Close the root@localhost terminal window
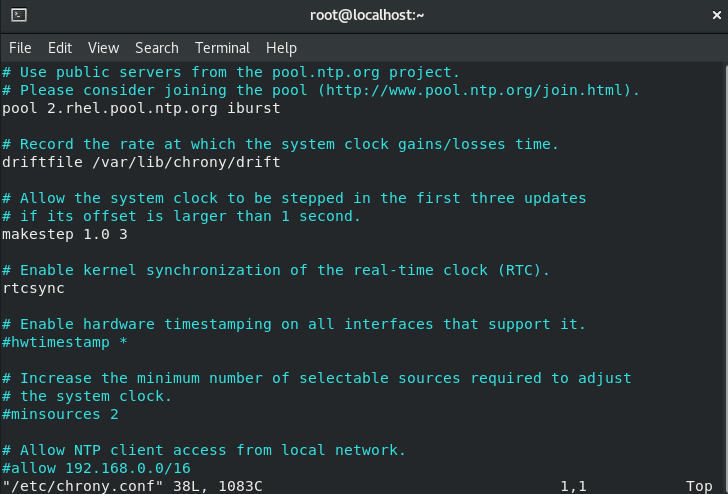 [x=716, y=15]
